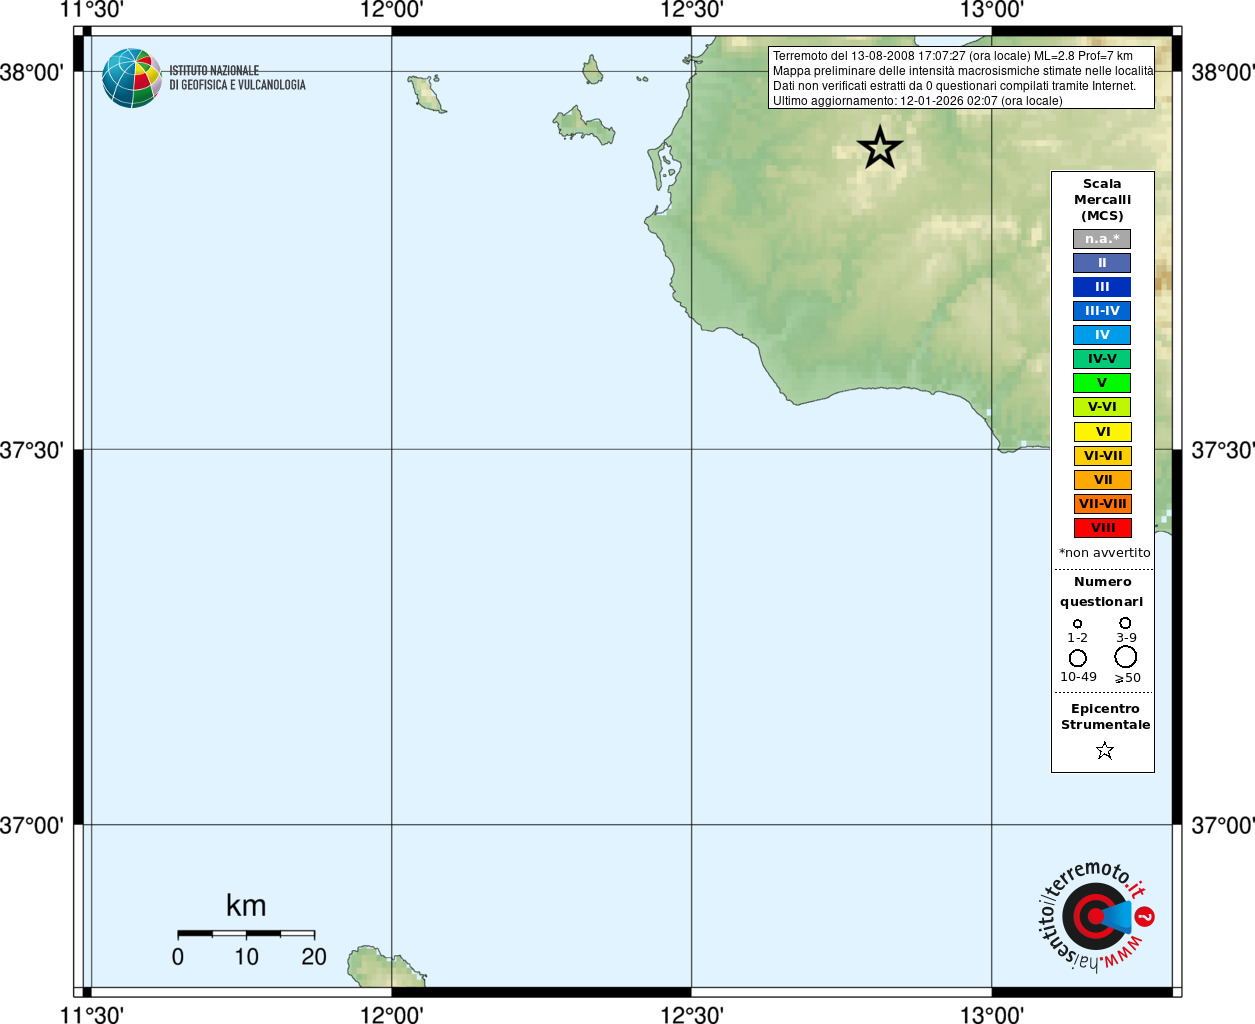Pick the green intensity V swatch
The width and height of the screenshot is (1255, 1024).
[1102, 383]
